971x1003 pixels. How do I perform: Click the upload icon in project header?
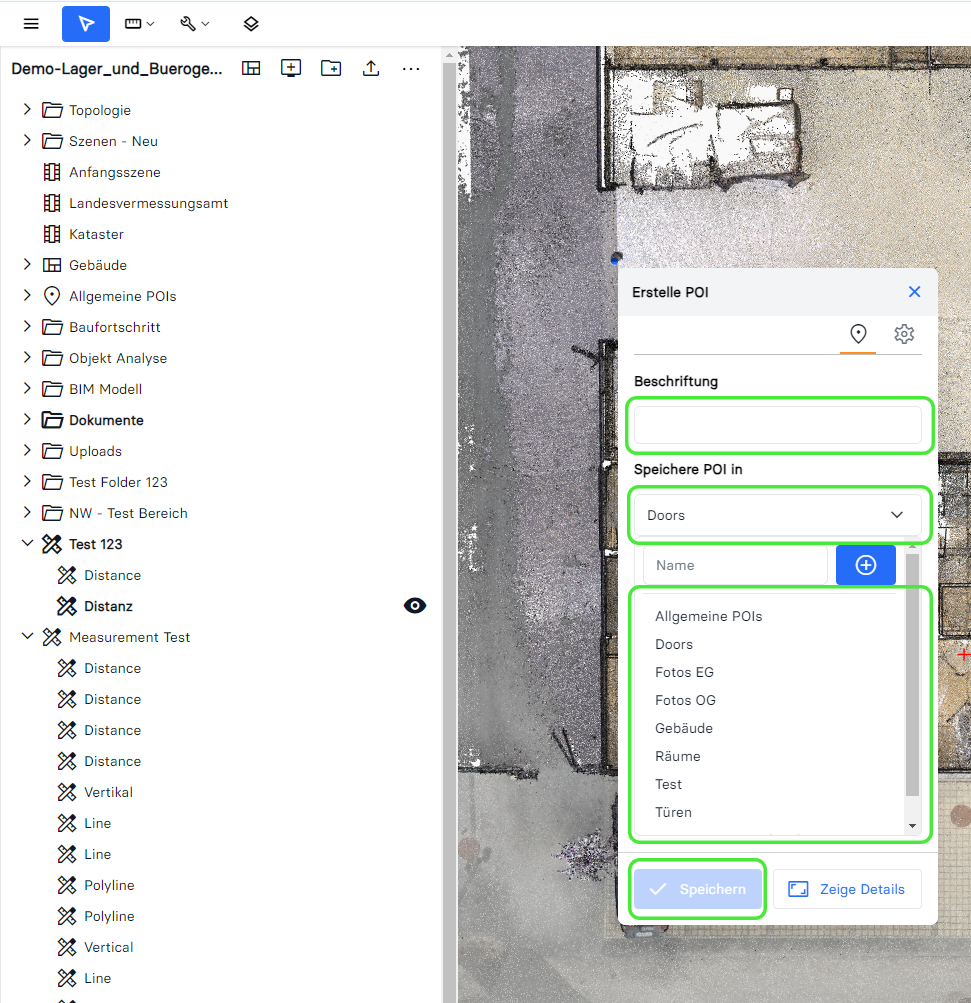pos(371,68)
